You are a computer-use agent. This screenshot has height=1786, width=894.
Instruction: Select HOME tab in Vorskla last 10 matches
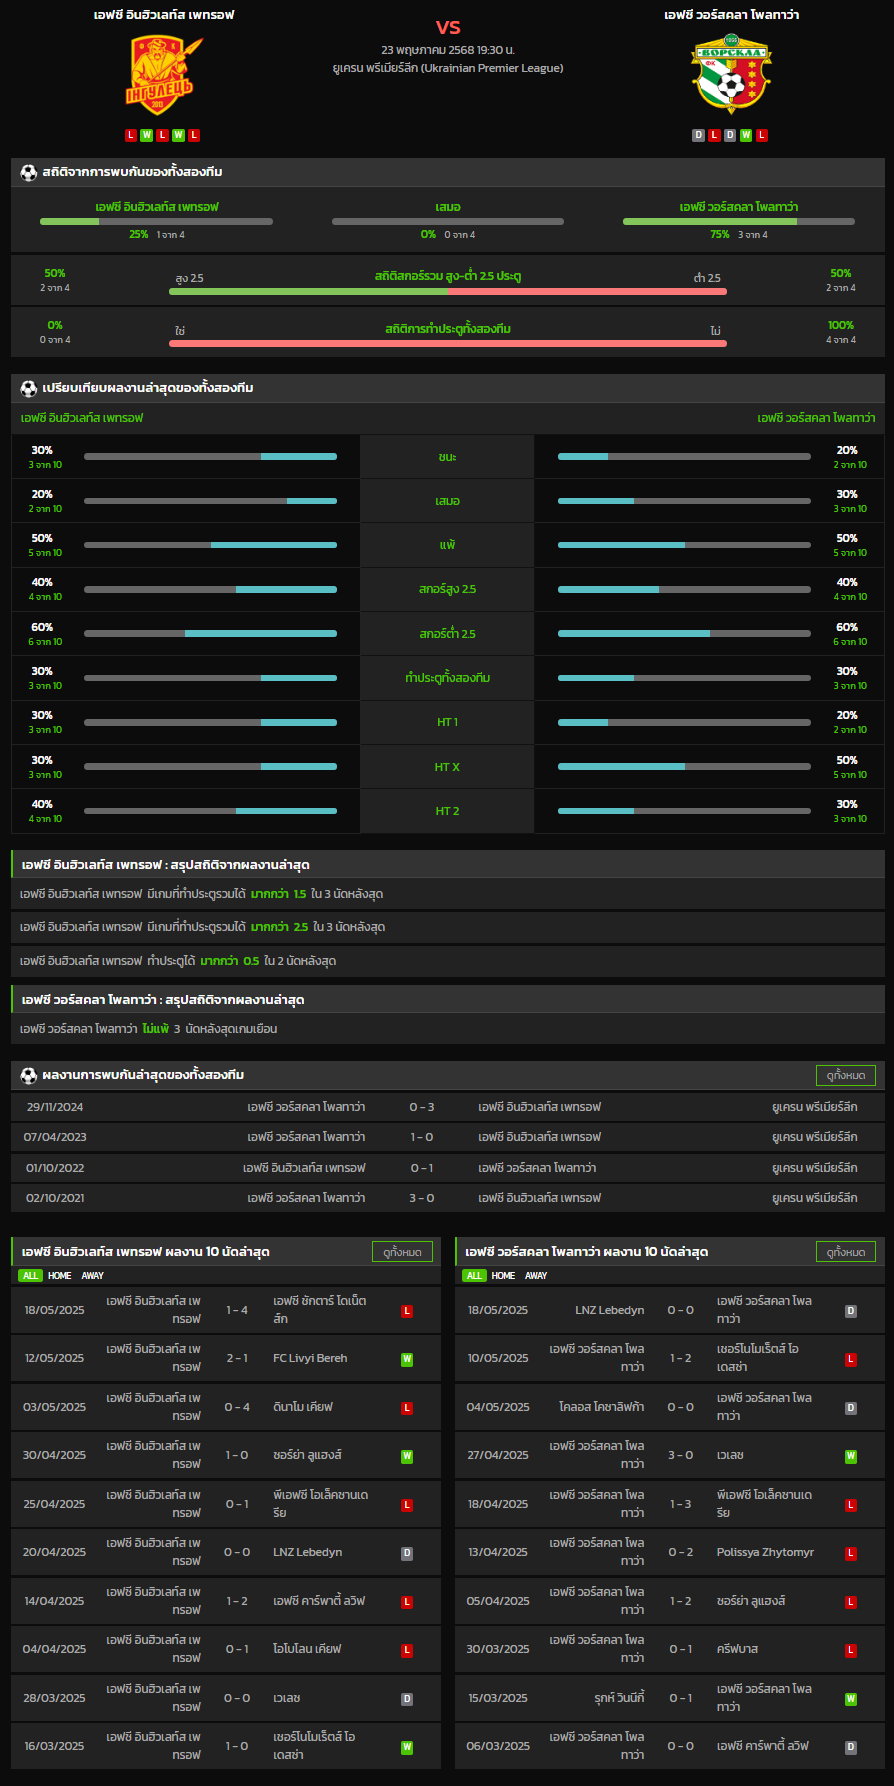coord(504,1275)
